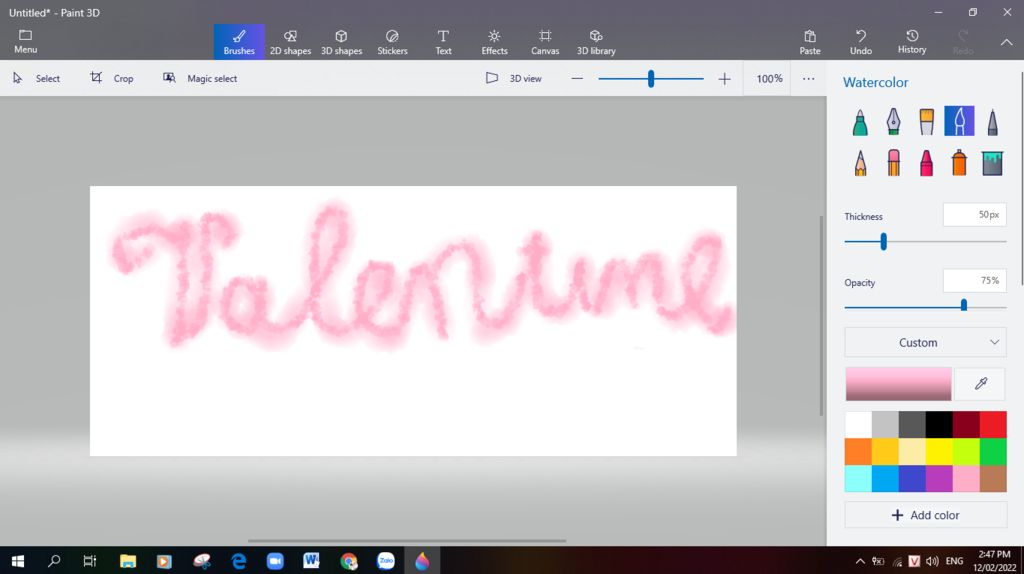This screenshot has height=574, width=1024.
Task: Choose the Crop tool
Action: (112, 78)
